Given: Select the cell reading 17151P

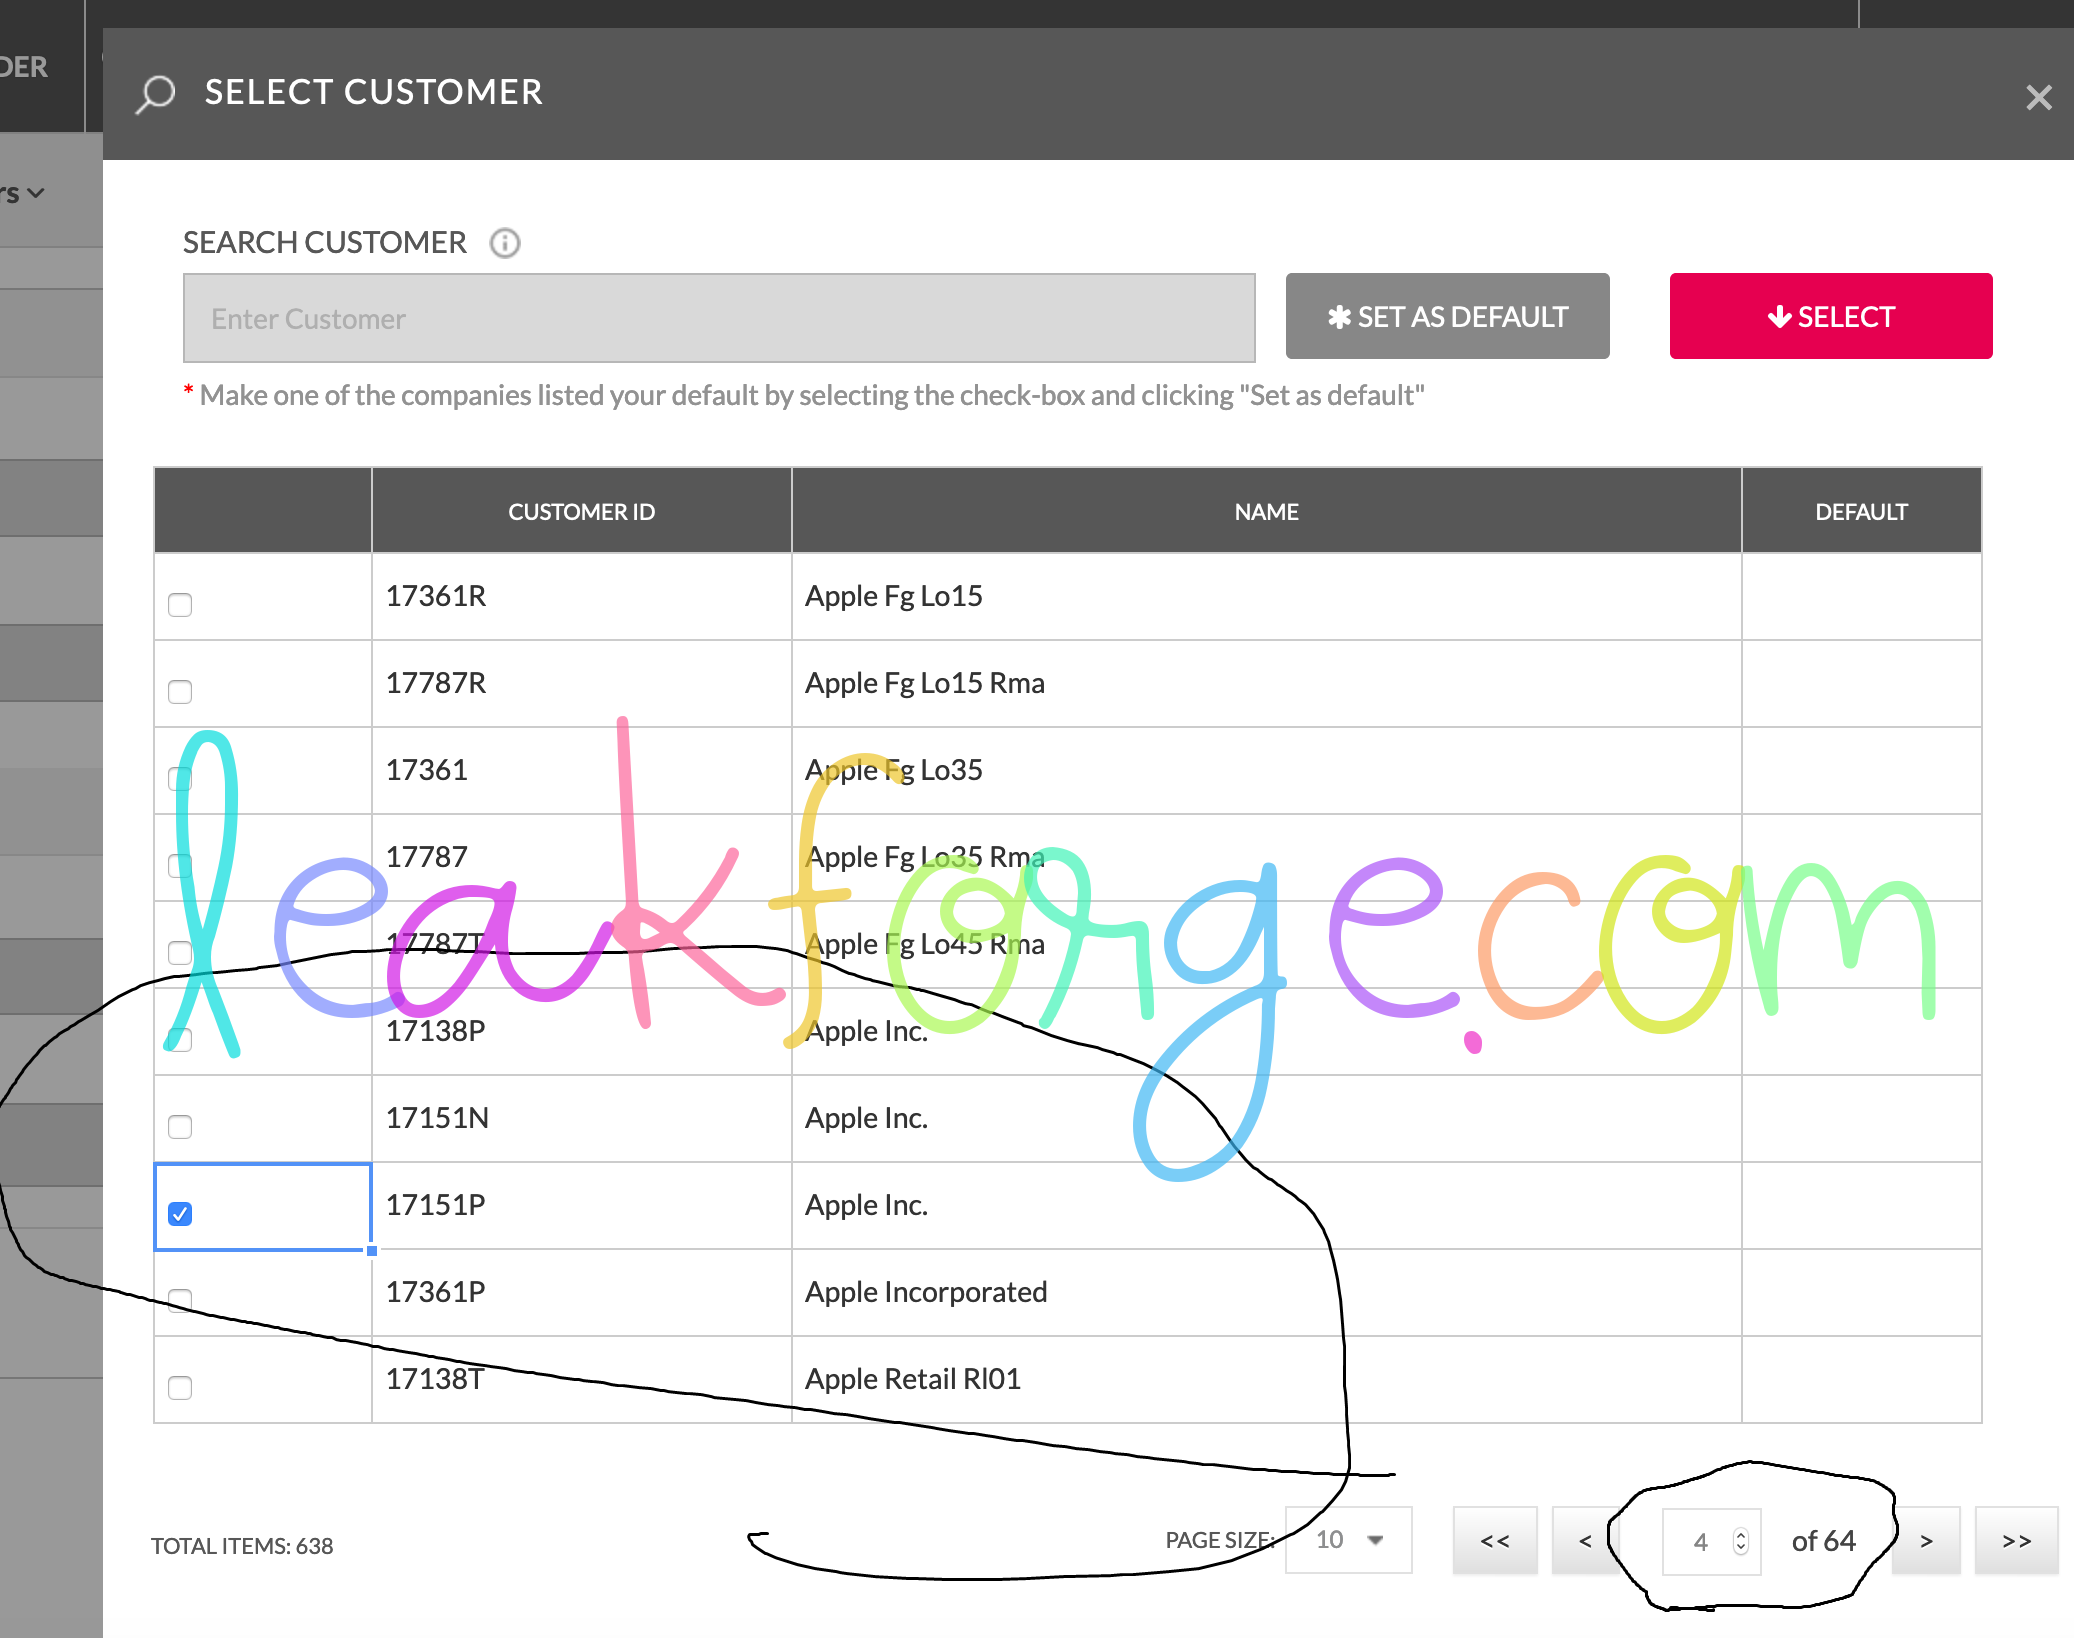Looking at the screenshot, I should tap(582, 1205).
